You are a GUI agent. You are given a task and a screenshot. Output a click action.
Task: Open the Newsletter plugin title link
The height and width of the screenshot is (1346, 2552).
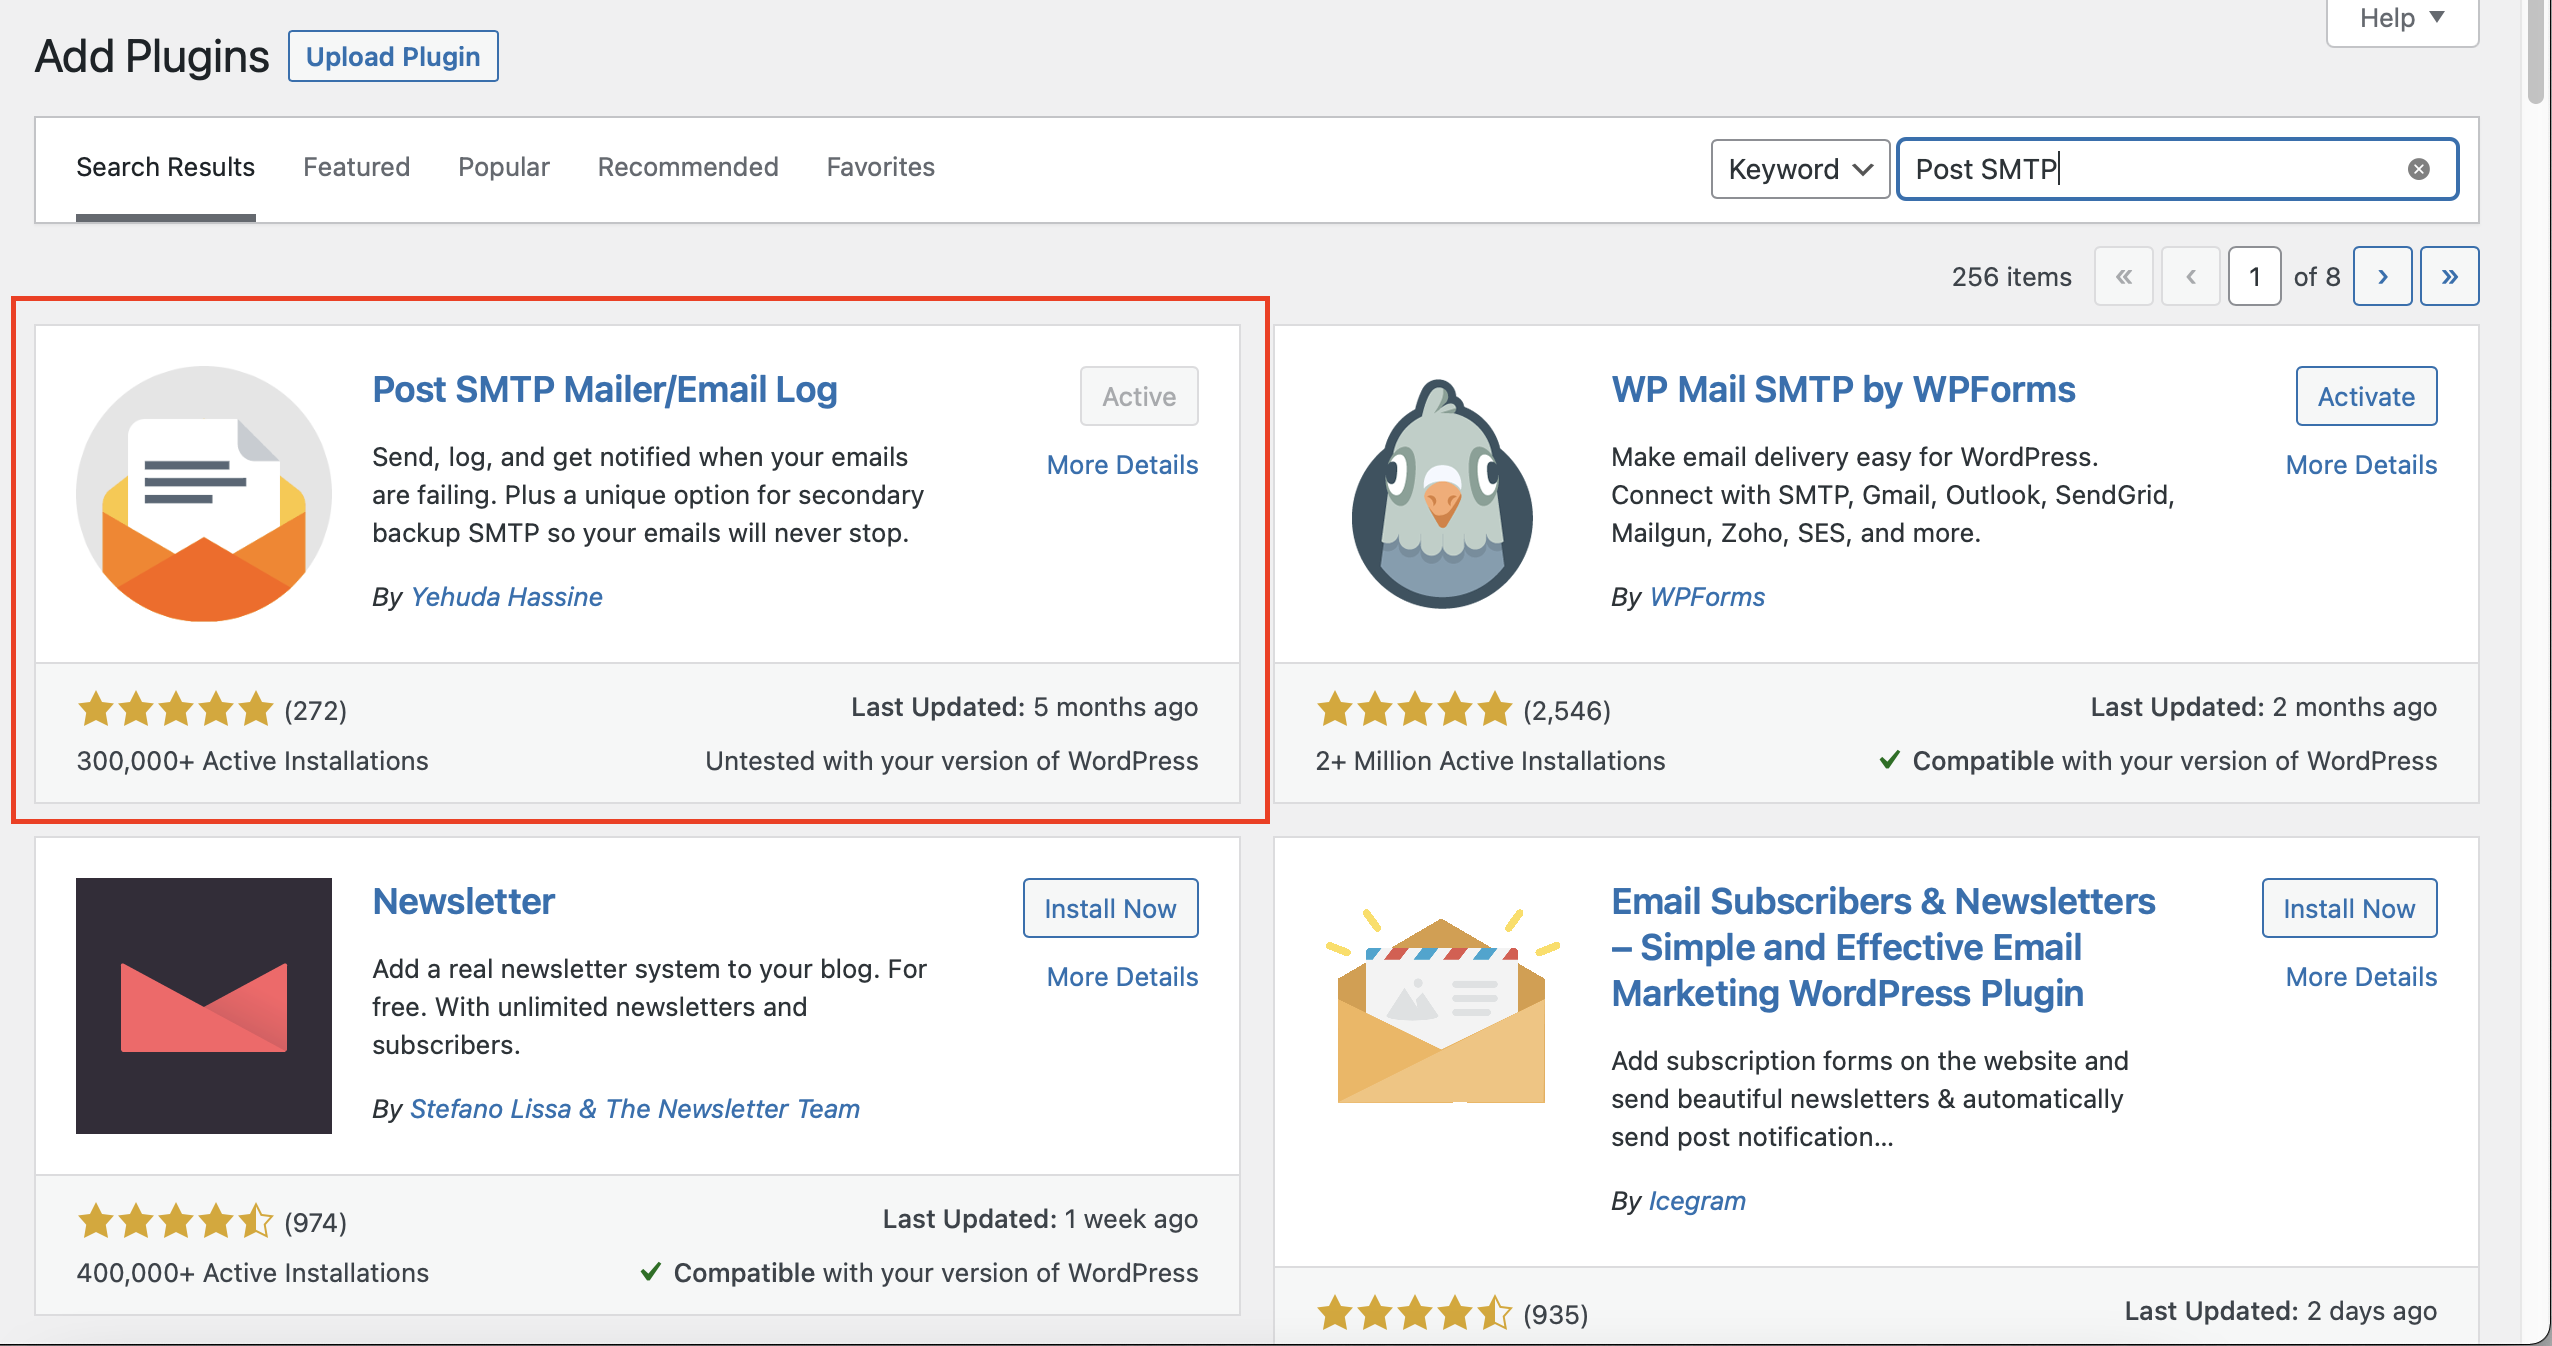(463, 902)
